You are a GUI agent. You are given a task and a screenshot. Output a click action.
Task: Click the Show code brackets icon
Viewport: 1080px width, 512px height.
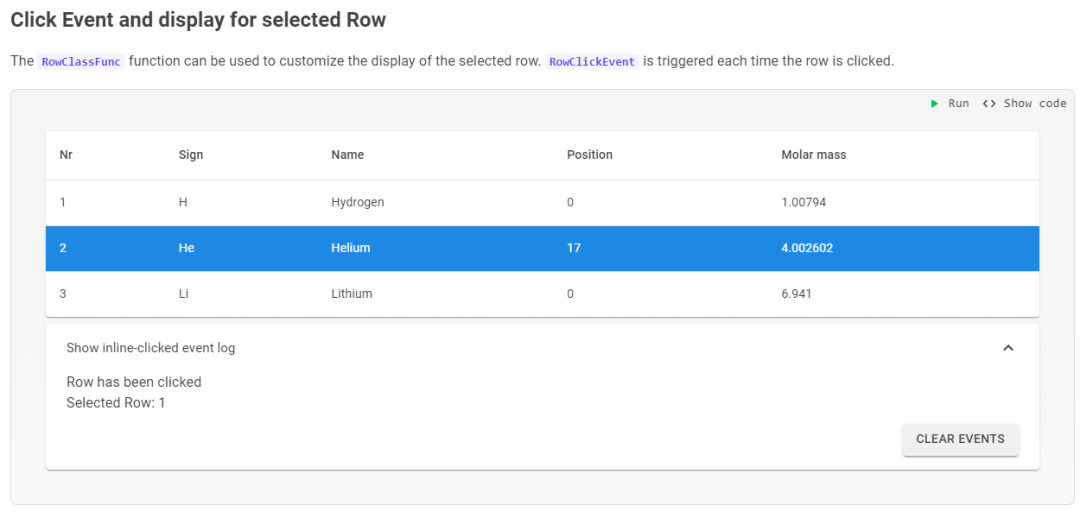coord(989,103)
